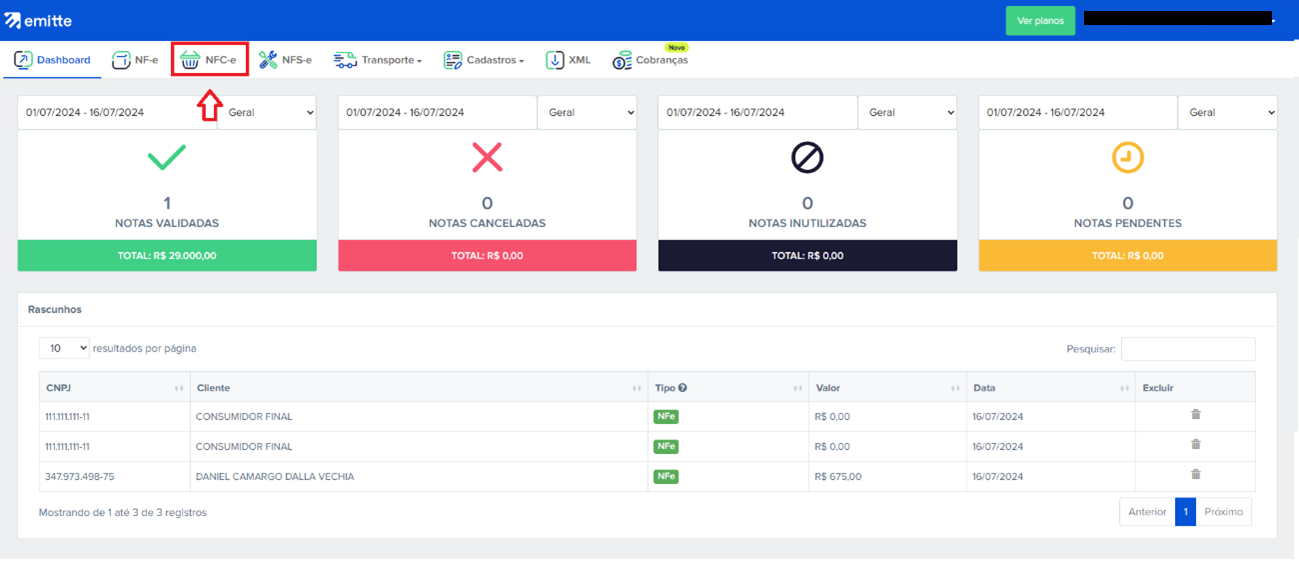Open Geral dropdown above Notas Pendentes
This screenshot has width=1299, height=563.
click(1227, 113)
